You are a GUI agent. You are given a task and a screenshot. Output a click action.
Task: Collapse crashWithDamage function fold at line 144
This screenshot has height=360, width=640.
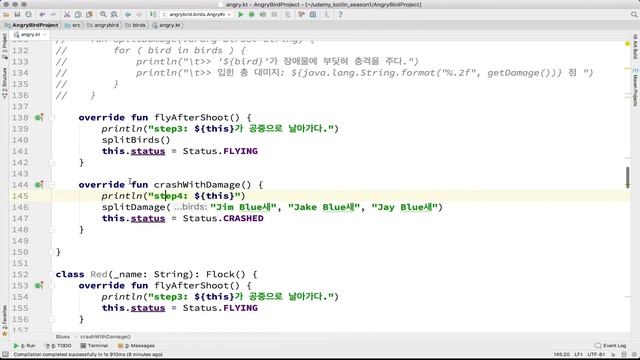click(52, 185)
